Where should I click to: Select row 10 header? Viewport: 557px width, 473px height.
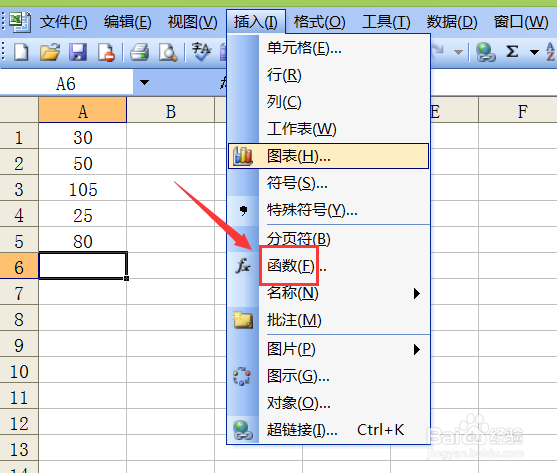[x=19, y=370]
